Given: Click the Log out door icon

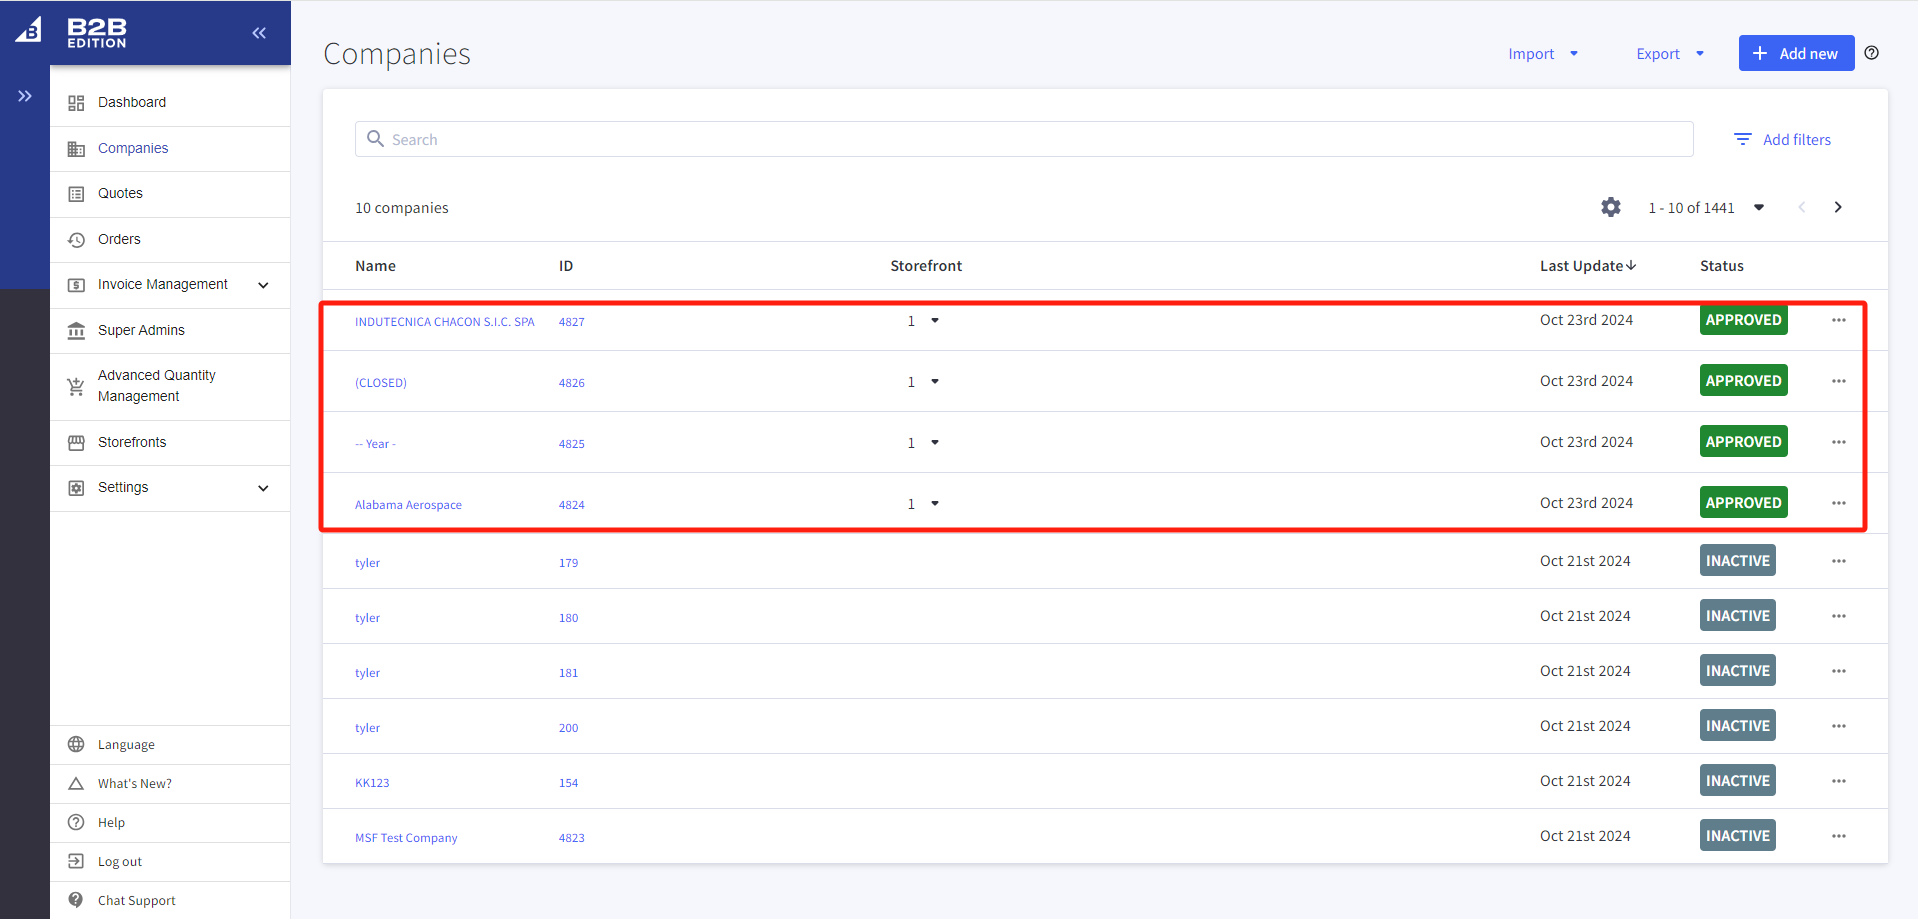Looking at the screenshot, I should (76, 861).
